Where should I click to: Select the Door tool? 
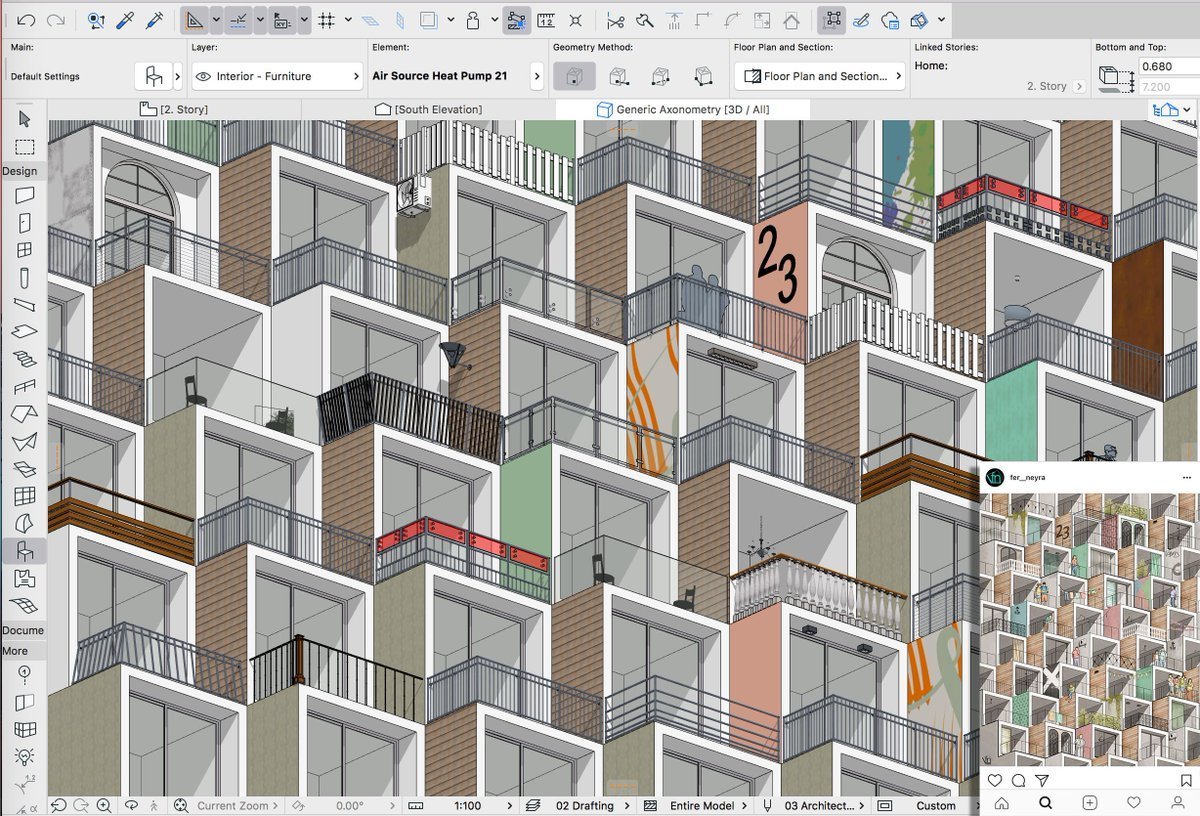point(24,223)
